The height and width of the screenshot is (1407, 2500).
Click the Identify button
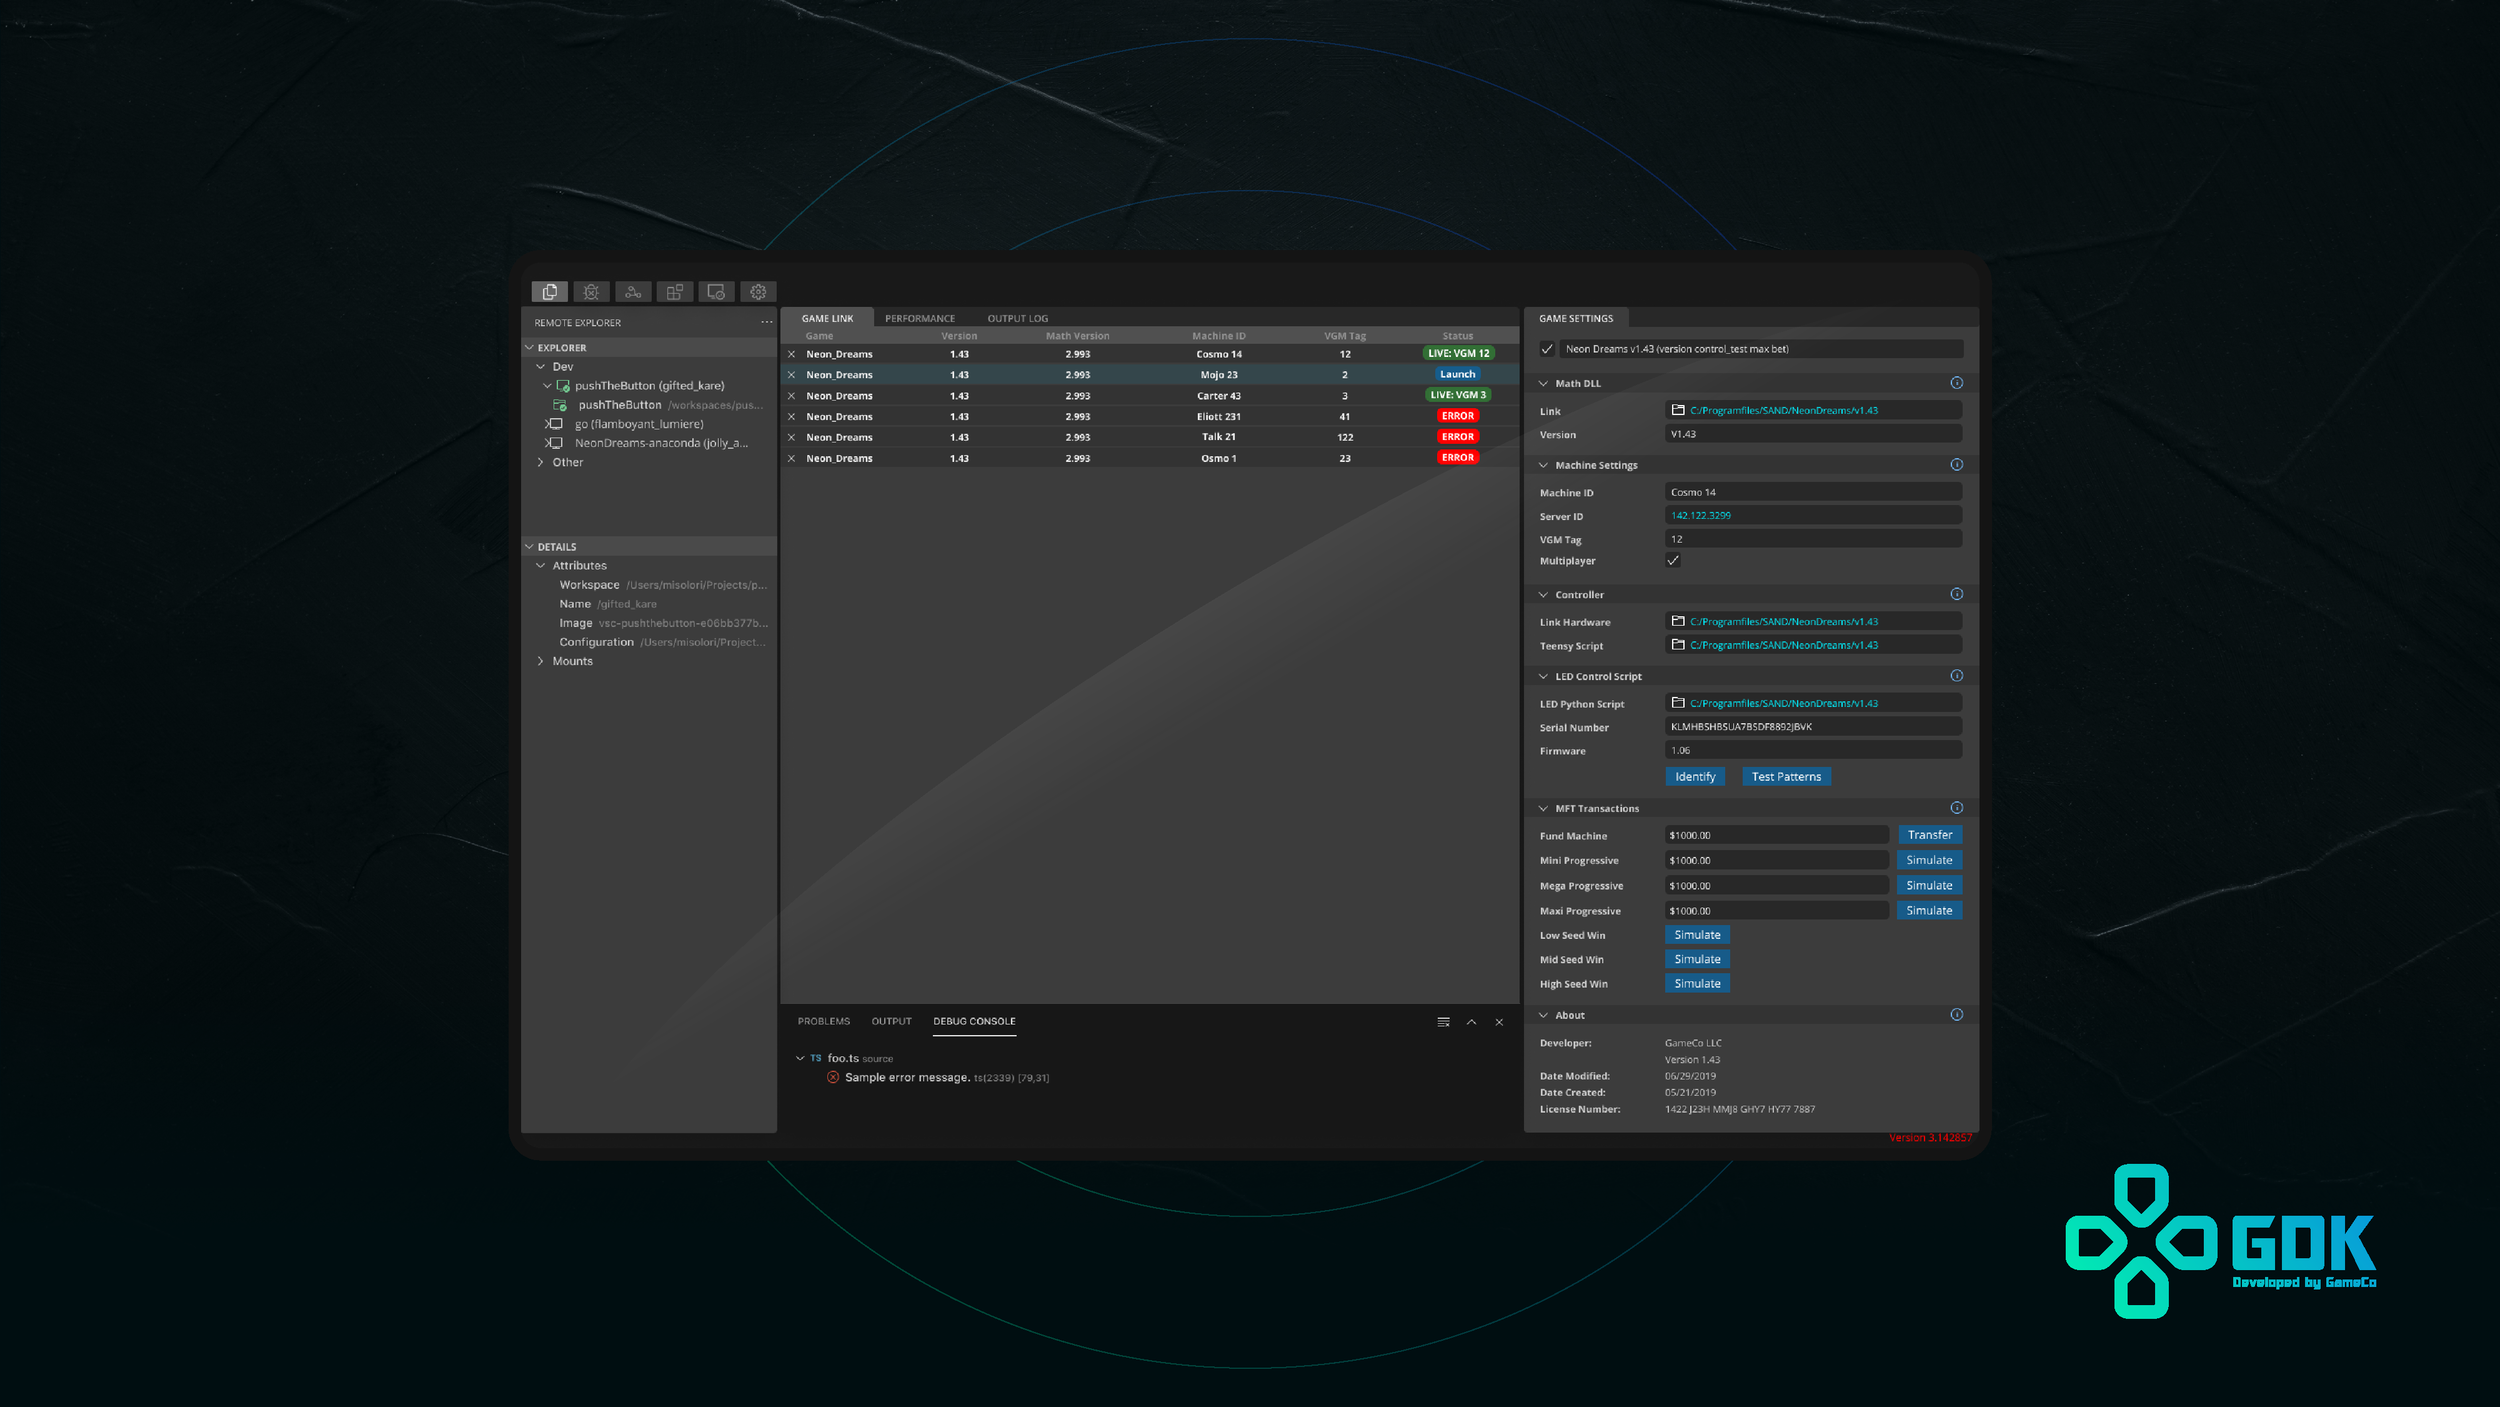click(x=1695, y=777)
